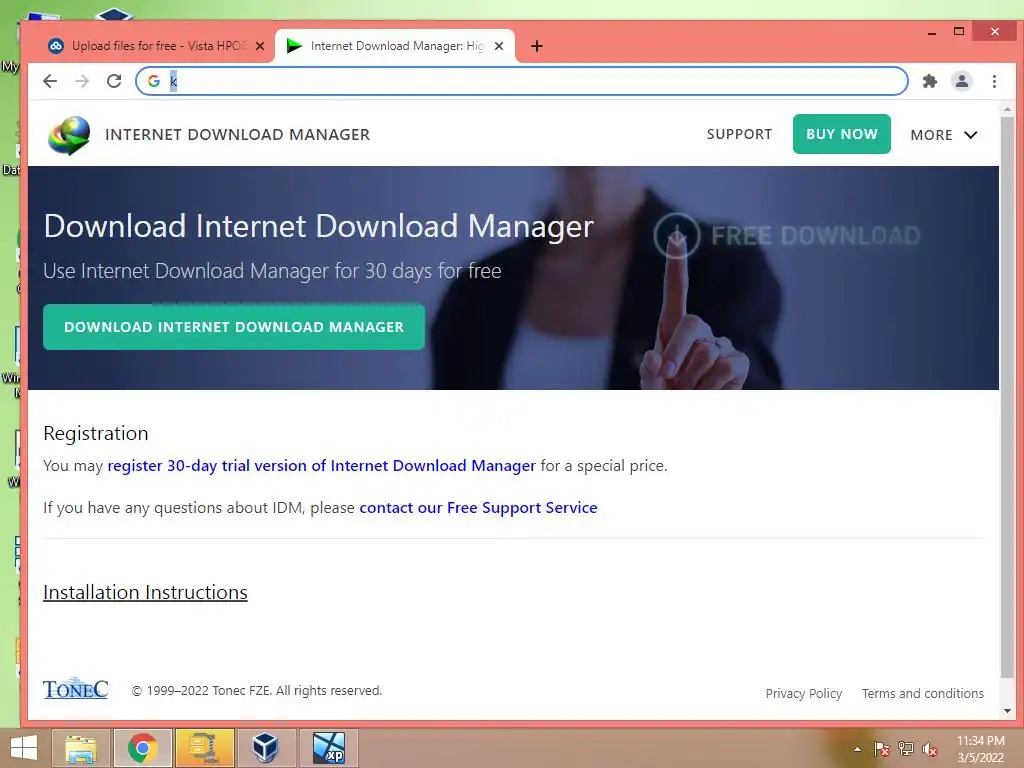Open the WinZip archive taskbar icon
Image resolution: width=1024 pixels, height=768 pixels.
204,748
